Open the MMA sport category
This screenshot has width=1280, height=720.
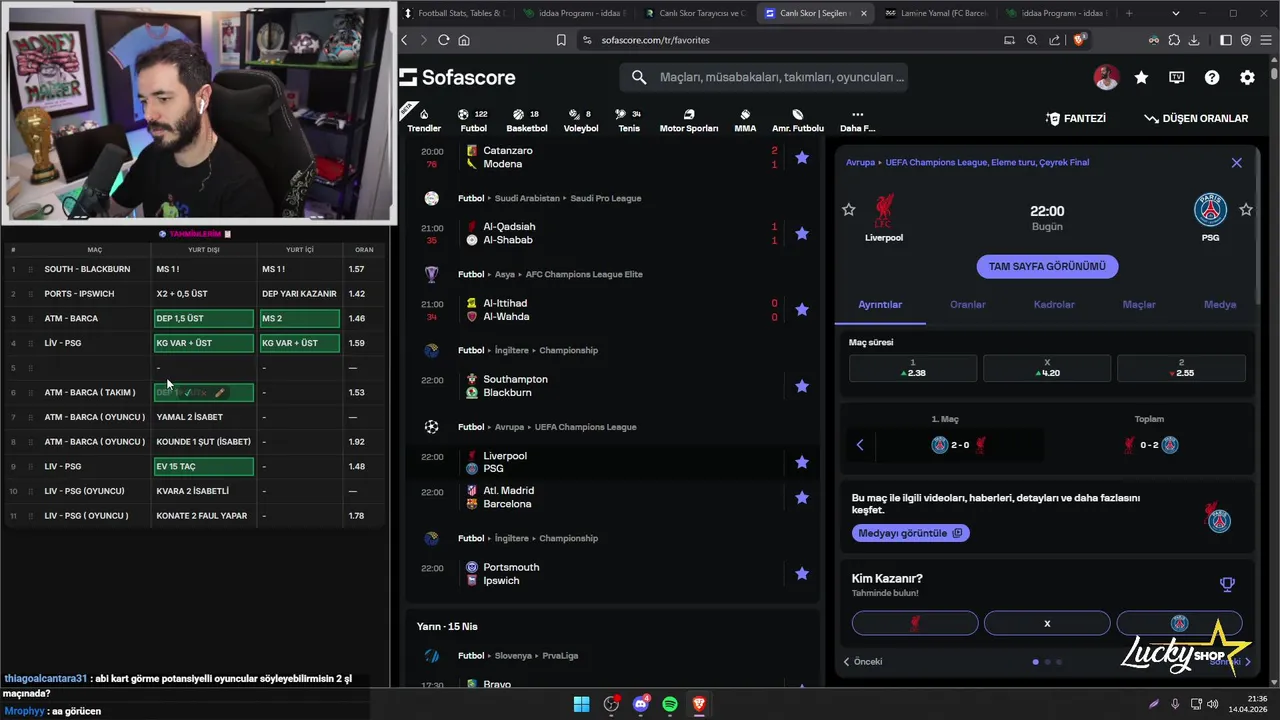[745, 119]
